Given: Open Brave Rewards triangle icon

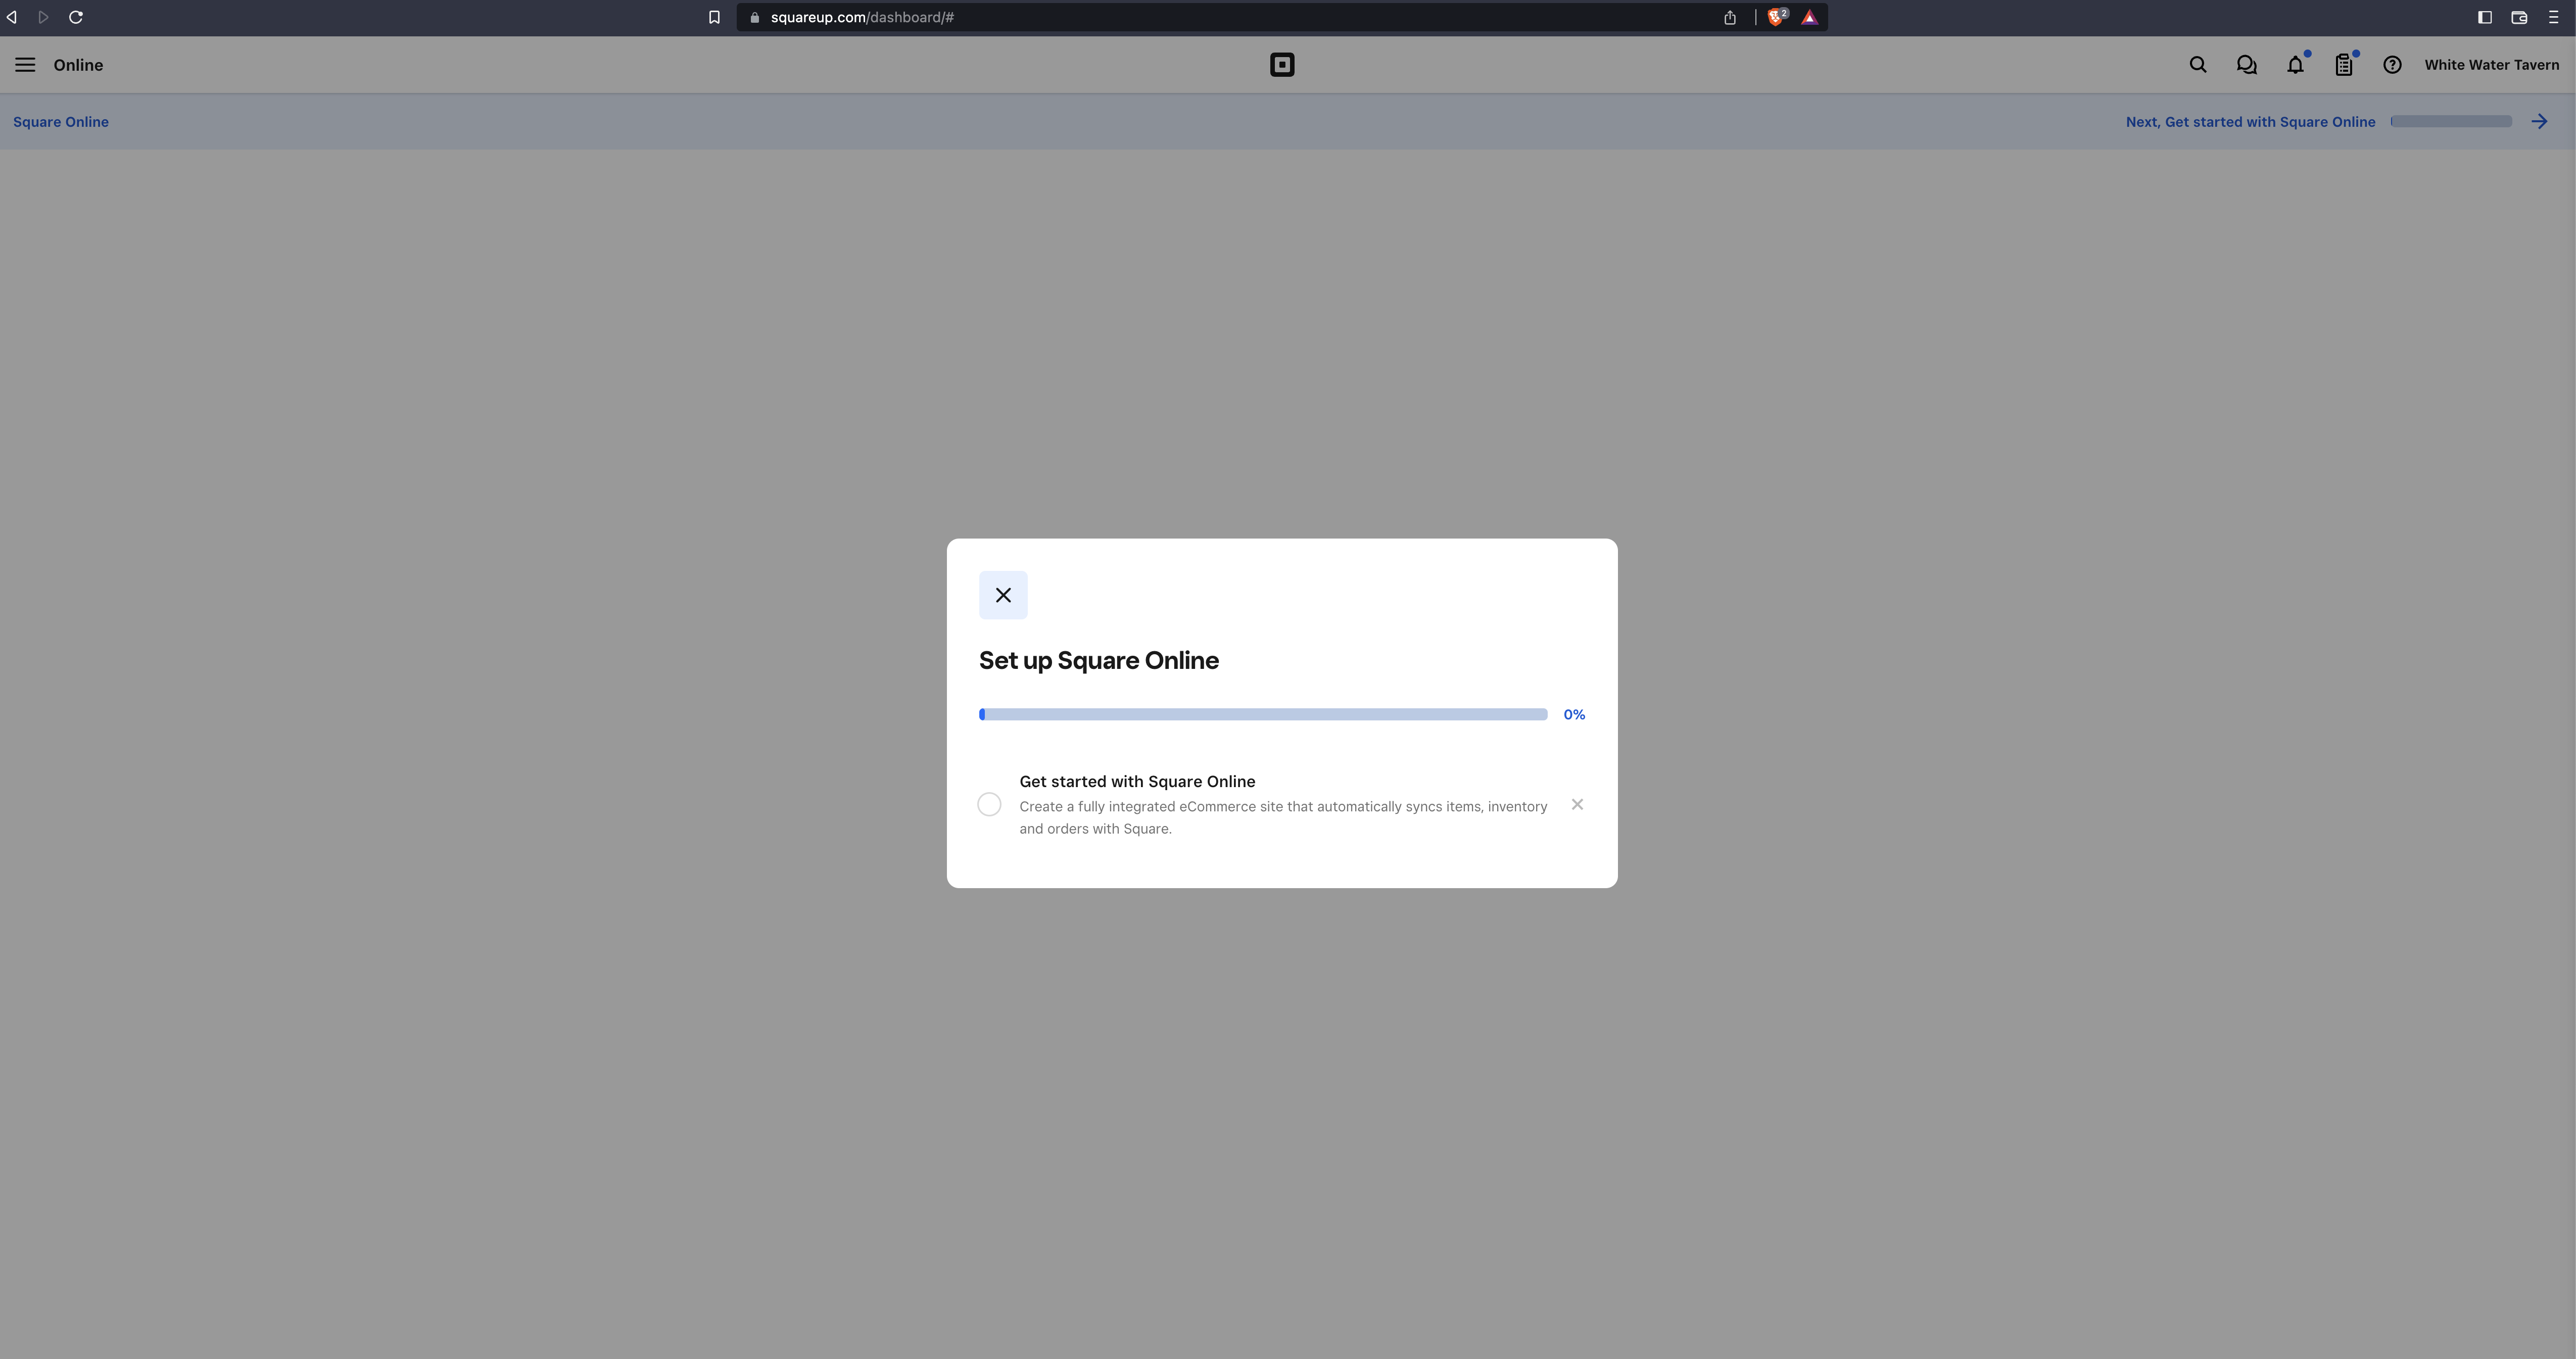Looking at the screenshot, I should pyautogui.click(x=1810, y=17).
